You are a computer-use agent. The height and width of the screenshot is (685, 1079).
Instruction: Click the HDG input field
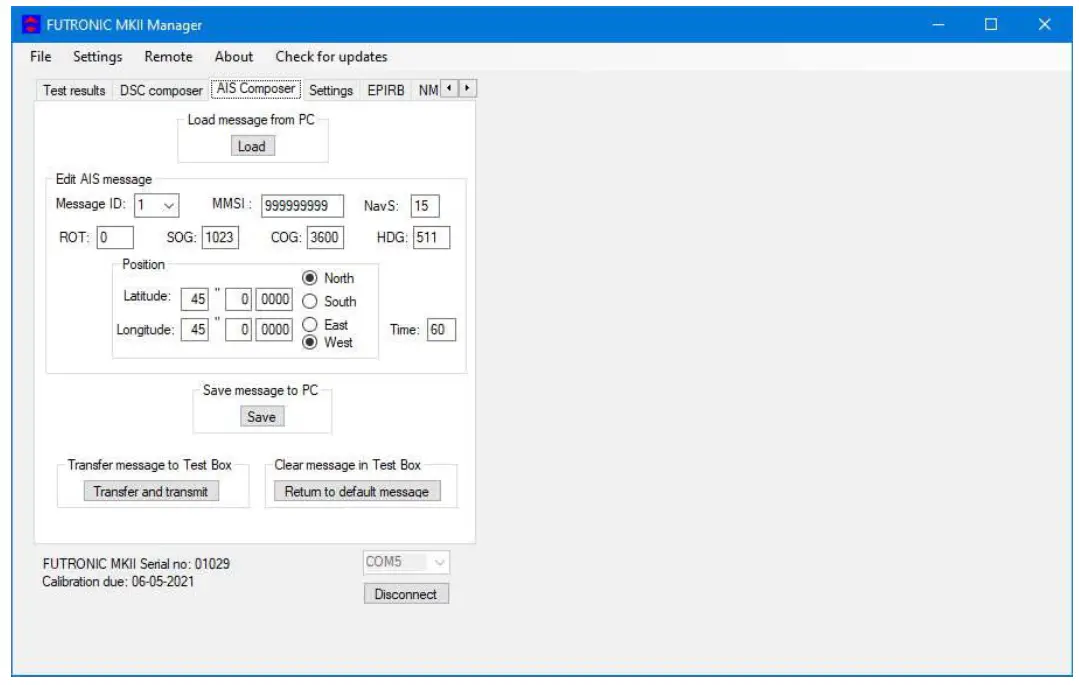[x=431, y=238]
